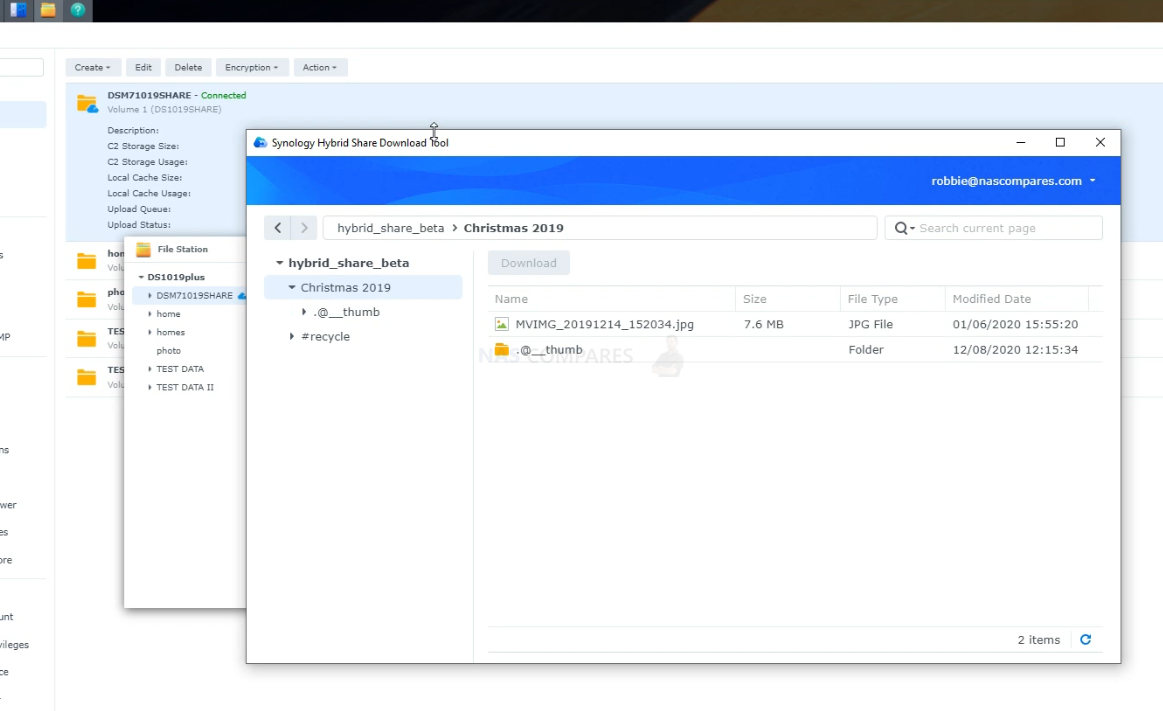Select DSM71019SHARE in File Station tree
Screen dimensions: 1163x711
pyautogui.click(x=194, y=296)
